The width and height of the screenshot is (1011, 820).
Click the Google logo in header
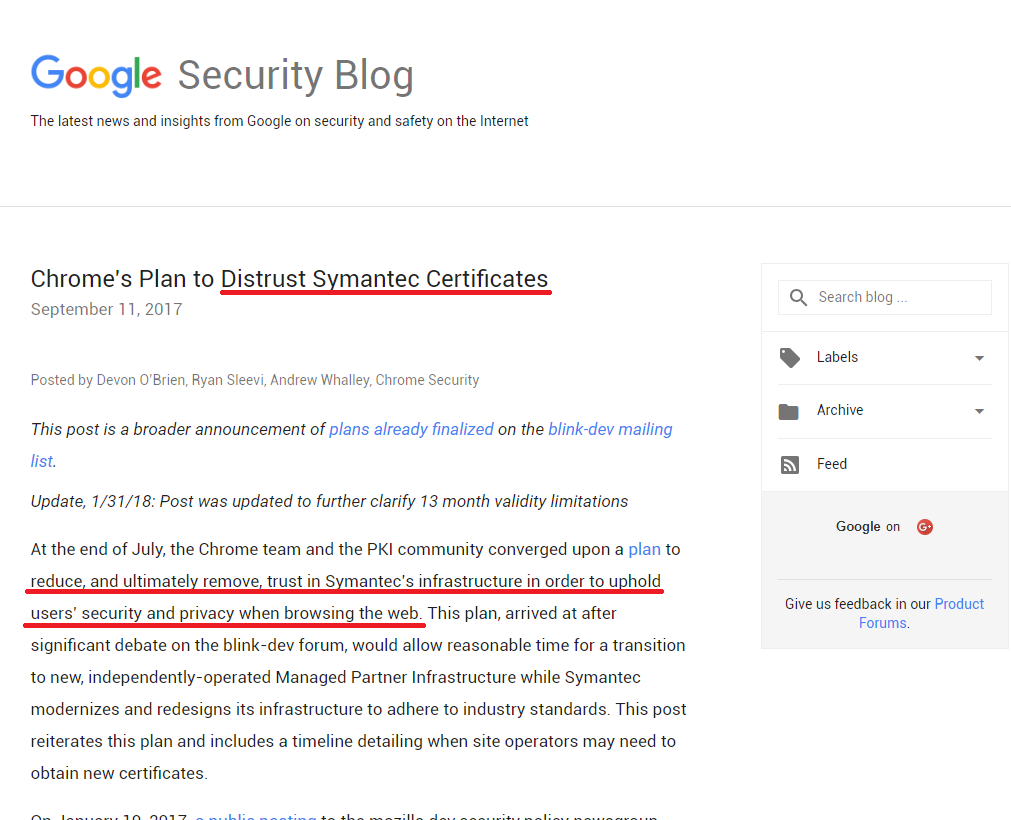(x=96, y=75)
